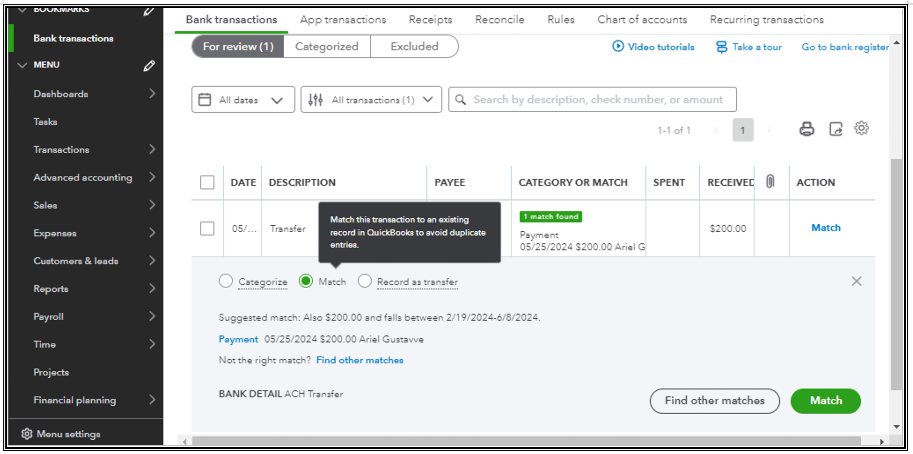913x454 pixels.
Task: Click the $200.00 received amount cell
Action: 728,229
